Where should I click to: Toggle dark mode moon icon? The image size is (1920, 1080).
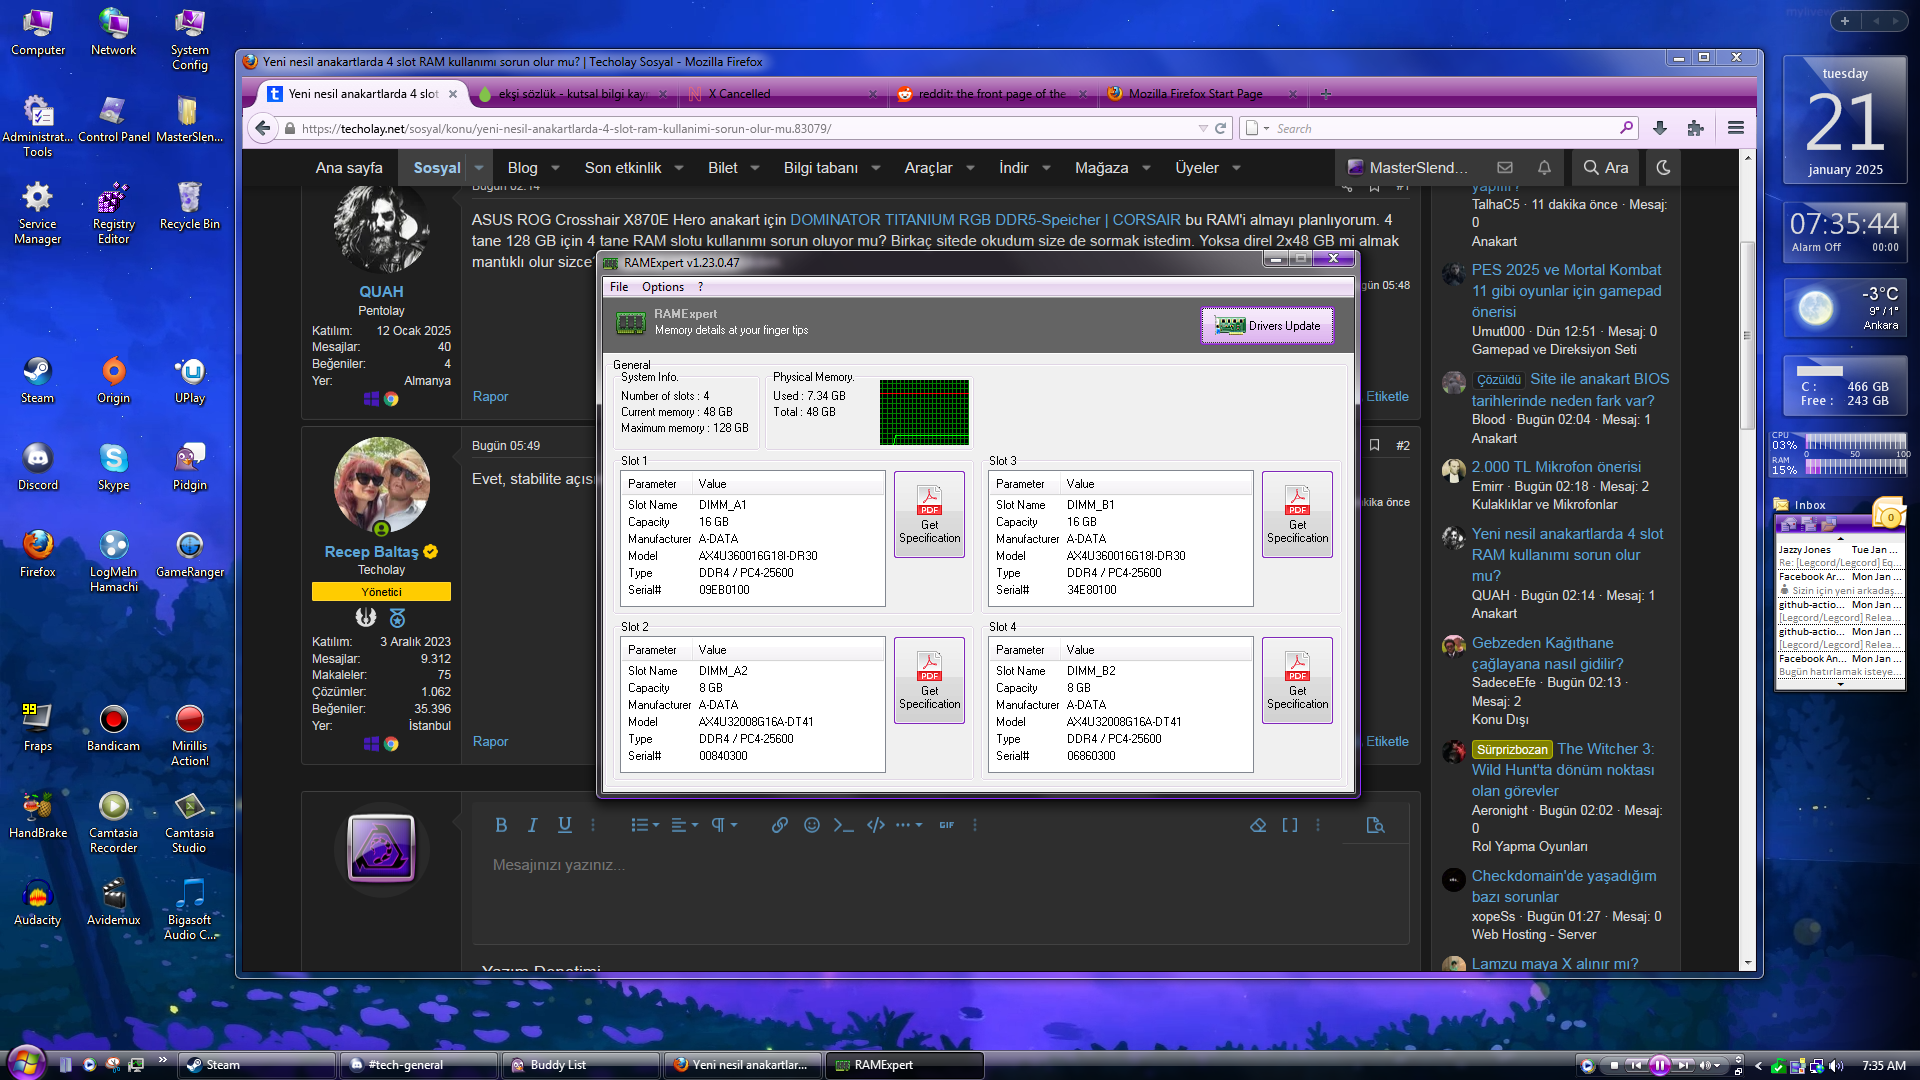point(1663,168)
